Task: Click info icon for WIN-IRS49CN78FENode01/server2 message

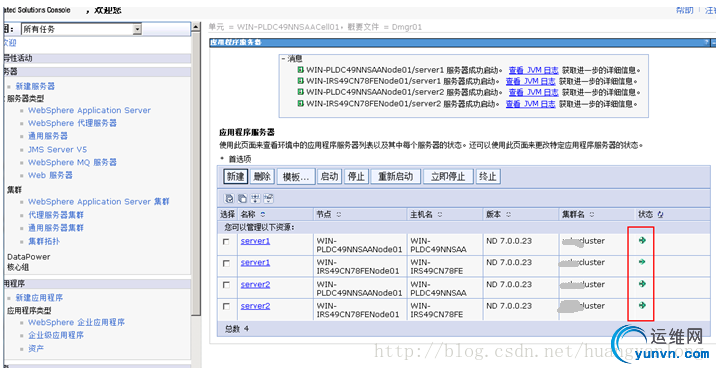Action: [x=300, y=103]
